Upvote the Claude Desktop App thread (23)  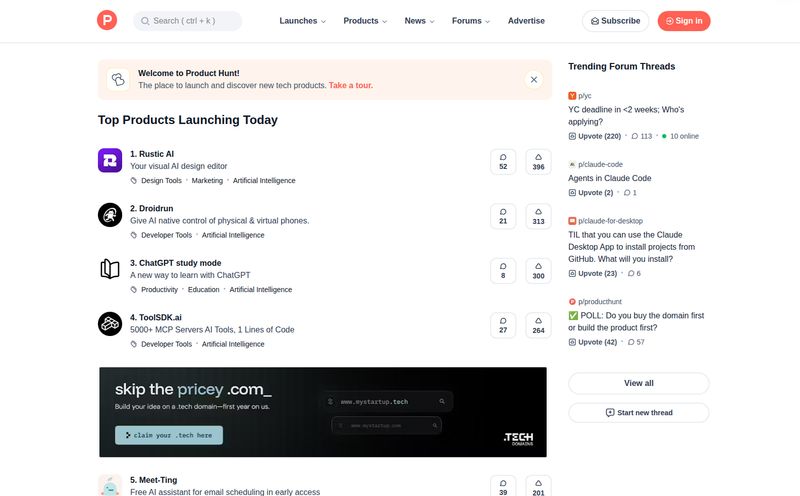click(x=593, y=274)
